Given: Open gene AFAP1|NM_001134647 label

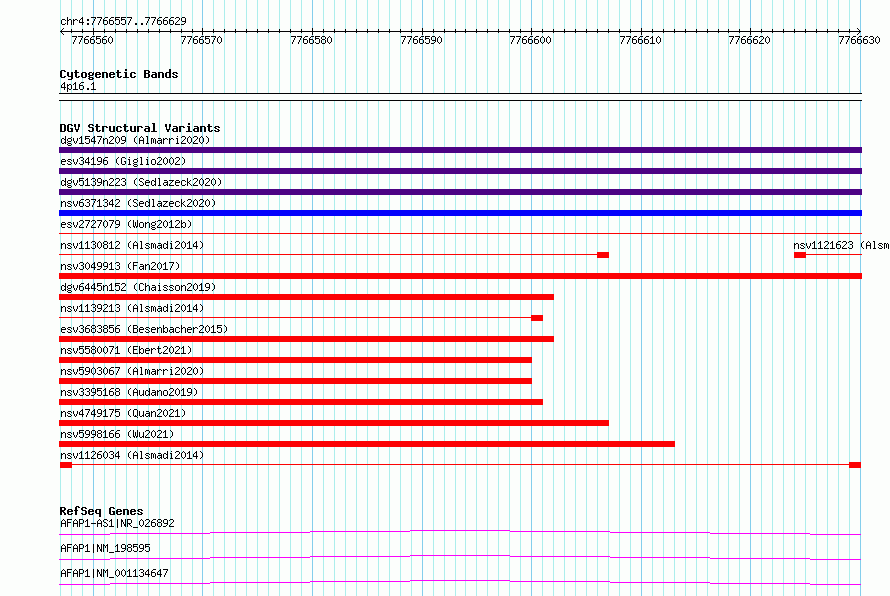Looking at the screenshot, I should (x=114, y=573).
